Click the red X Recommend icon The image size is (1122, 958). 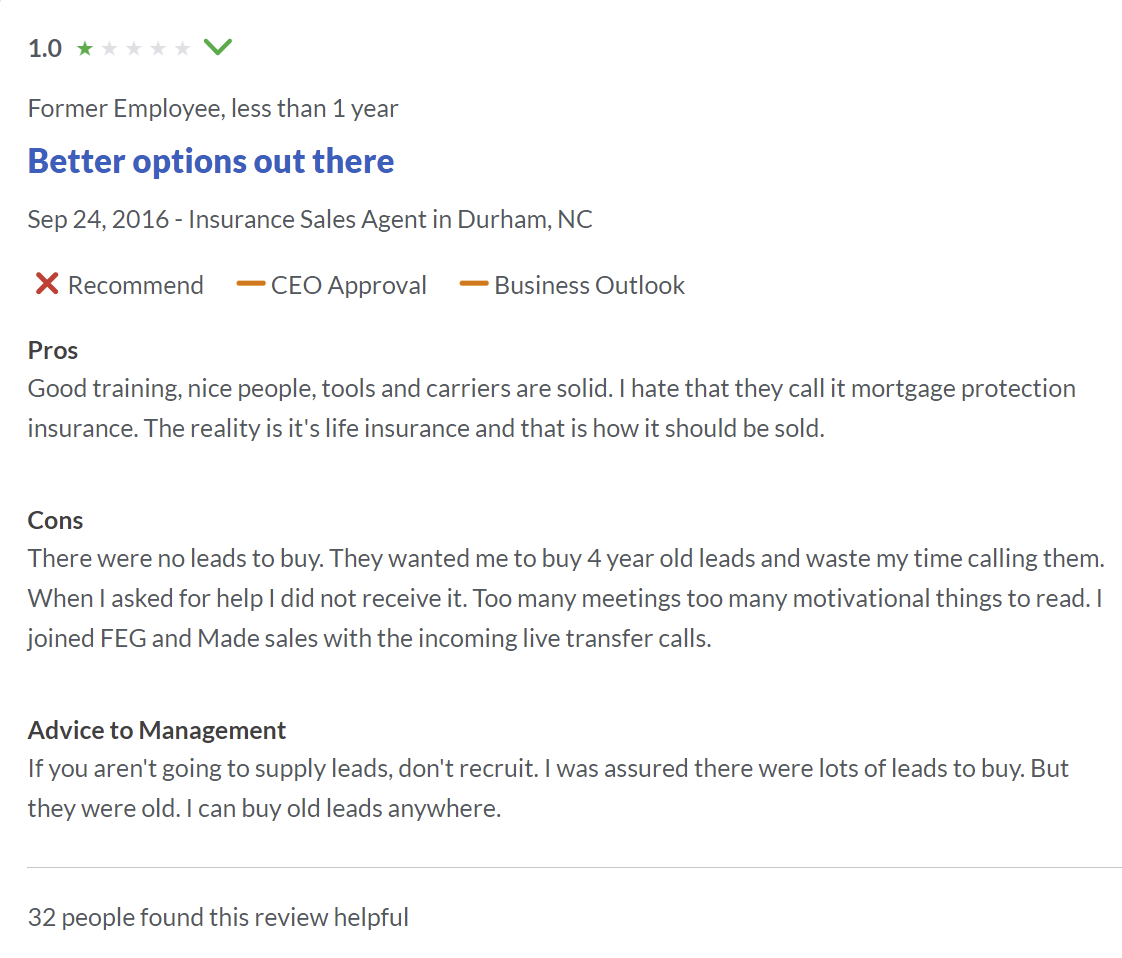pos(46,285)
